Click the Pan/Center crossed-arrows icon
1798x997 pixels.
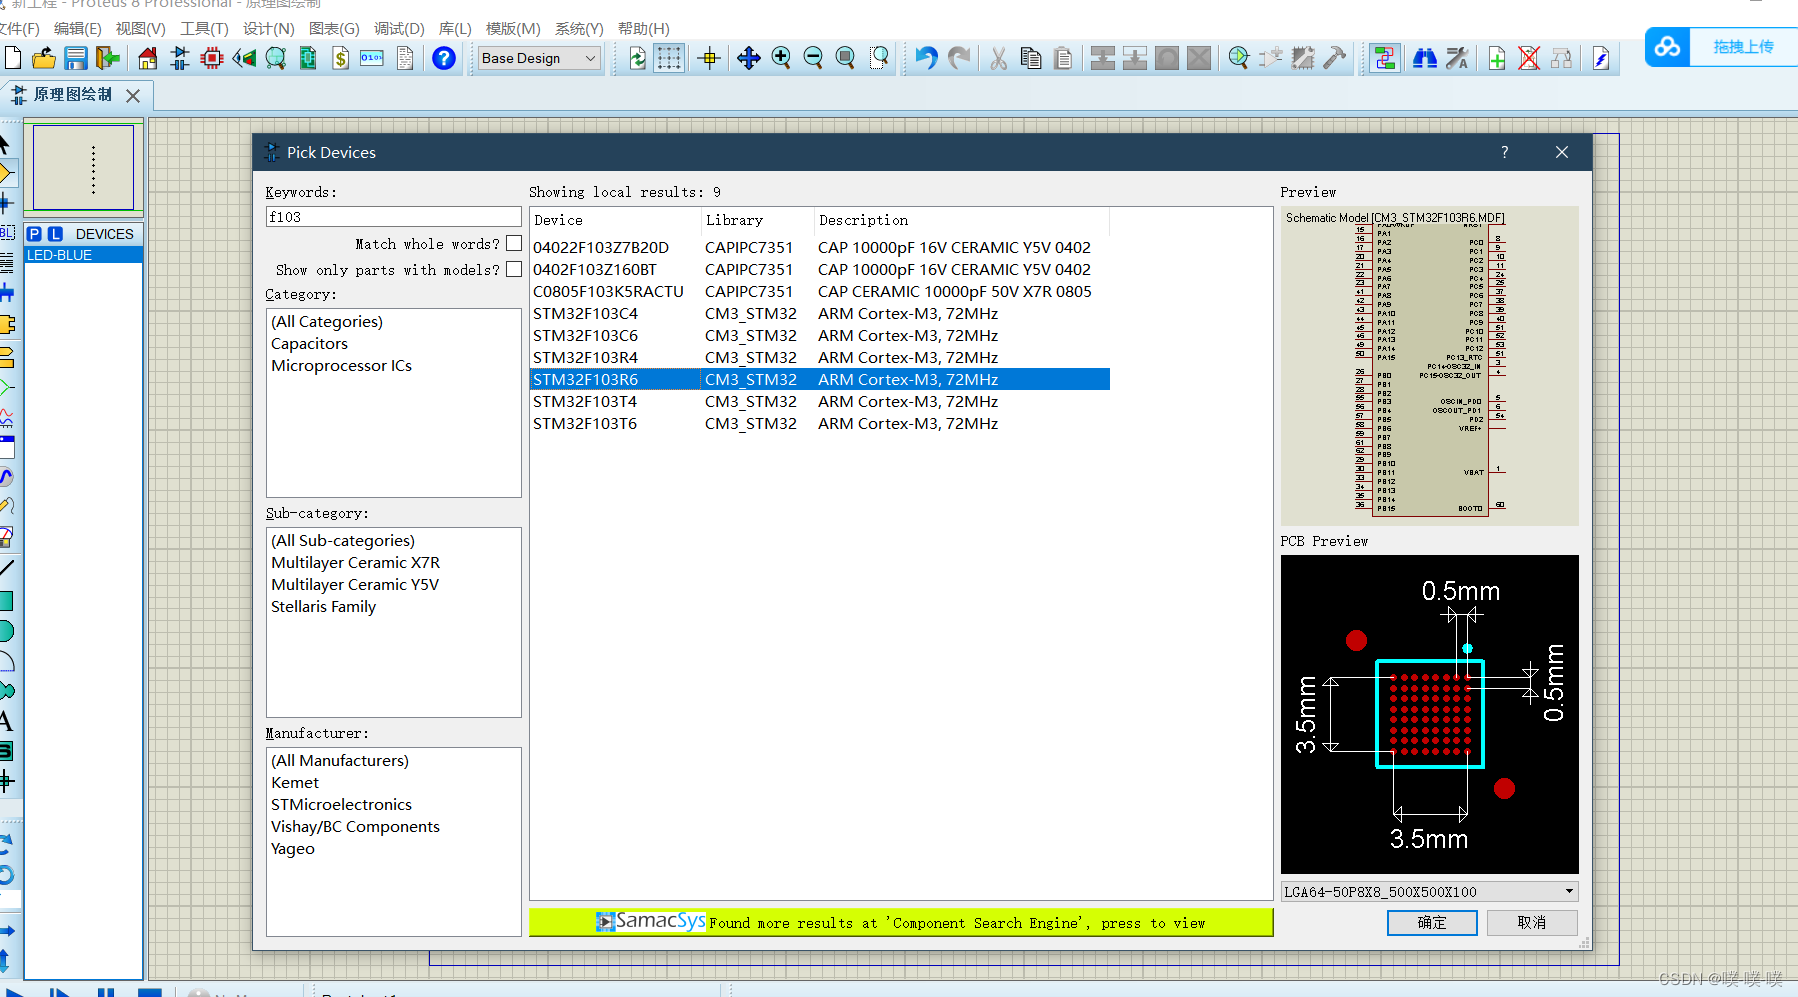749,58
